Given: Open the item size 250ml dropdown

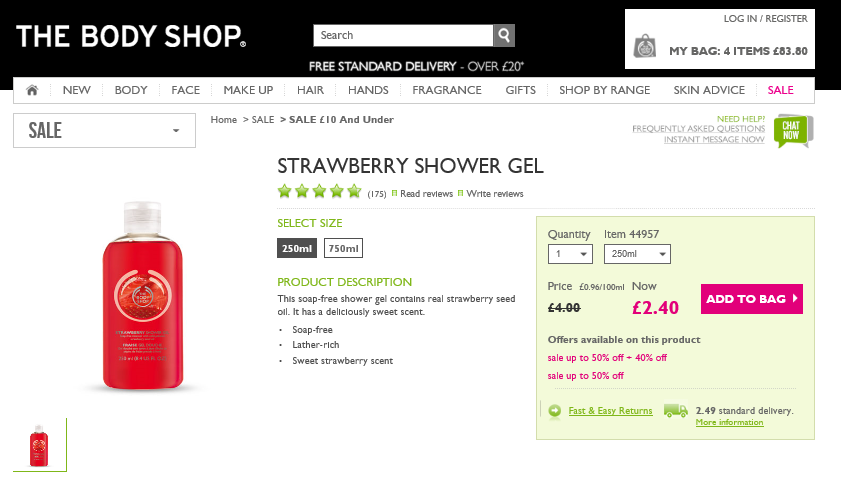Looking at the screenshot, I should tap(636, 254).
